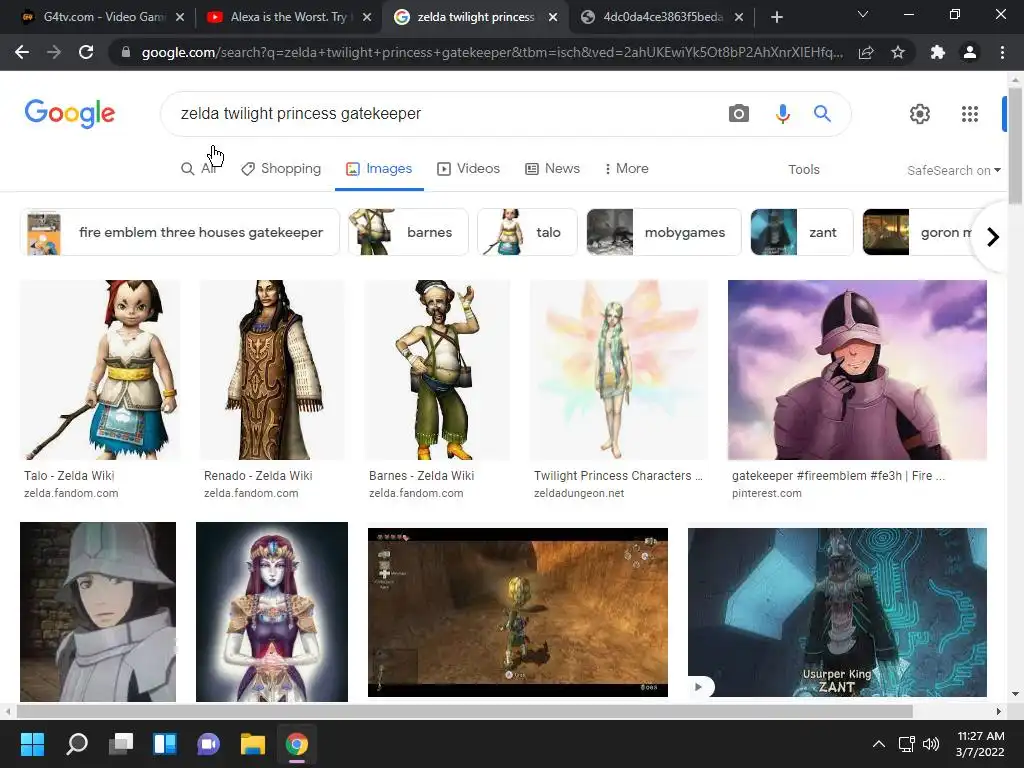This screenshot has height=768, width=1024.
Task: Filter results by barnes chip
Action: pos(408,232)
